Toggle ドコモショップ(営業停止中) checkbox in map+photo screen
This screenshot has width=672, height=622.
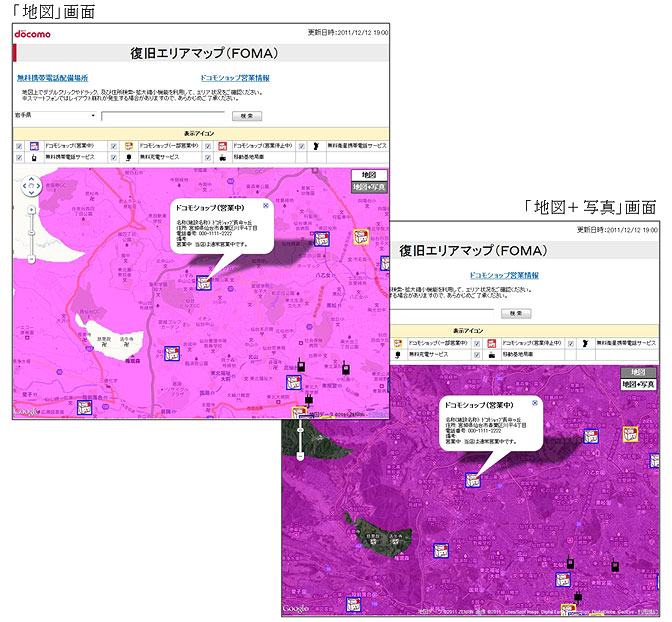click(x=477, y=343)
